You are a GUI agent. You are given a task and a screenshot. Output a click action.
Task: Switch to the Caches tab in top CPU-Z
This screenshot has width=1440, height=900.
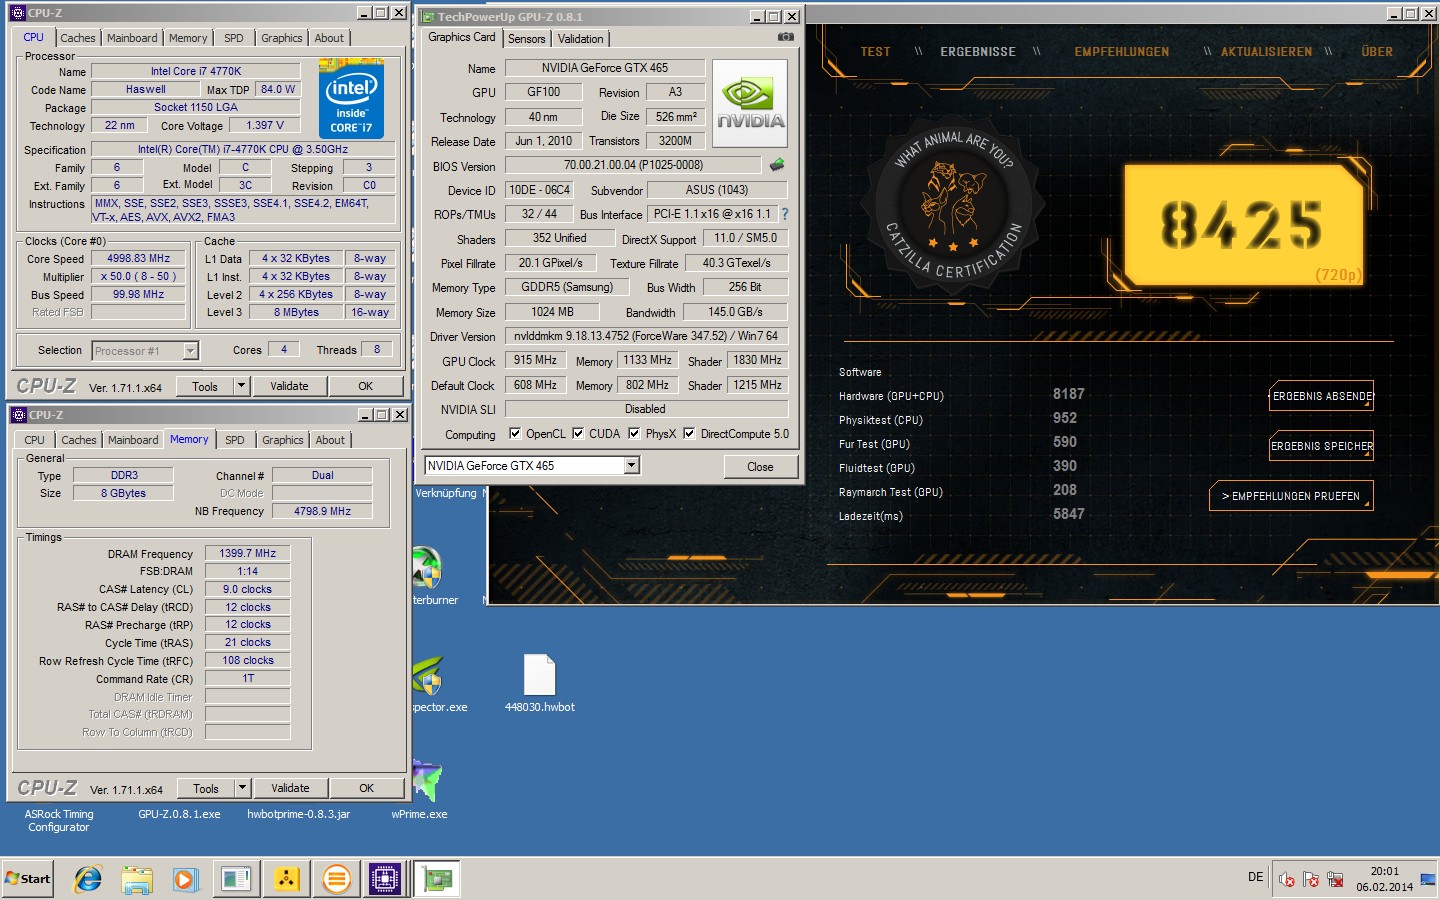click(x=78, y=38)
